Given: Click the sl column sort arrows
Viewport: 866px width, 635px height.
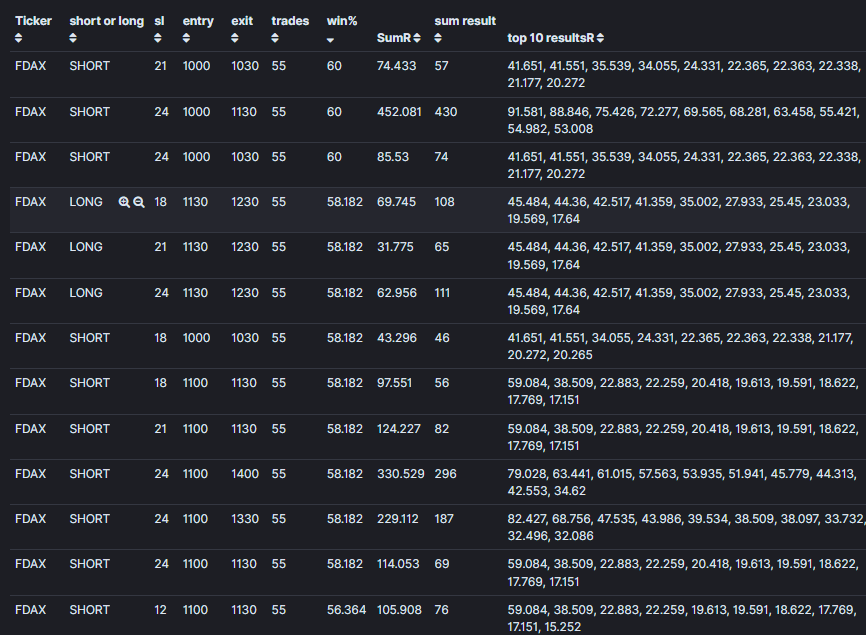Looking at the screenshot, I should click(158, 38).
